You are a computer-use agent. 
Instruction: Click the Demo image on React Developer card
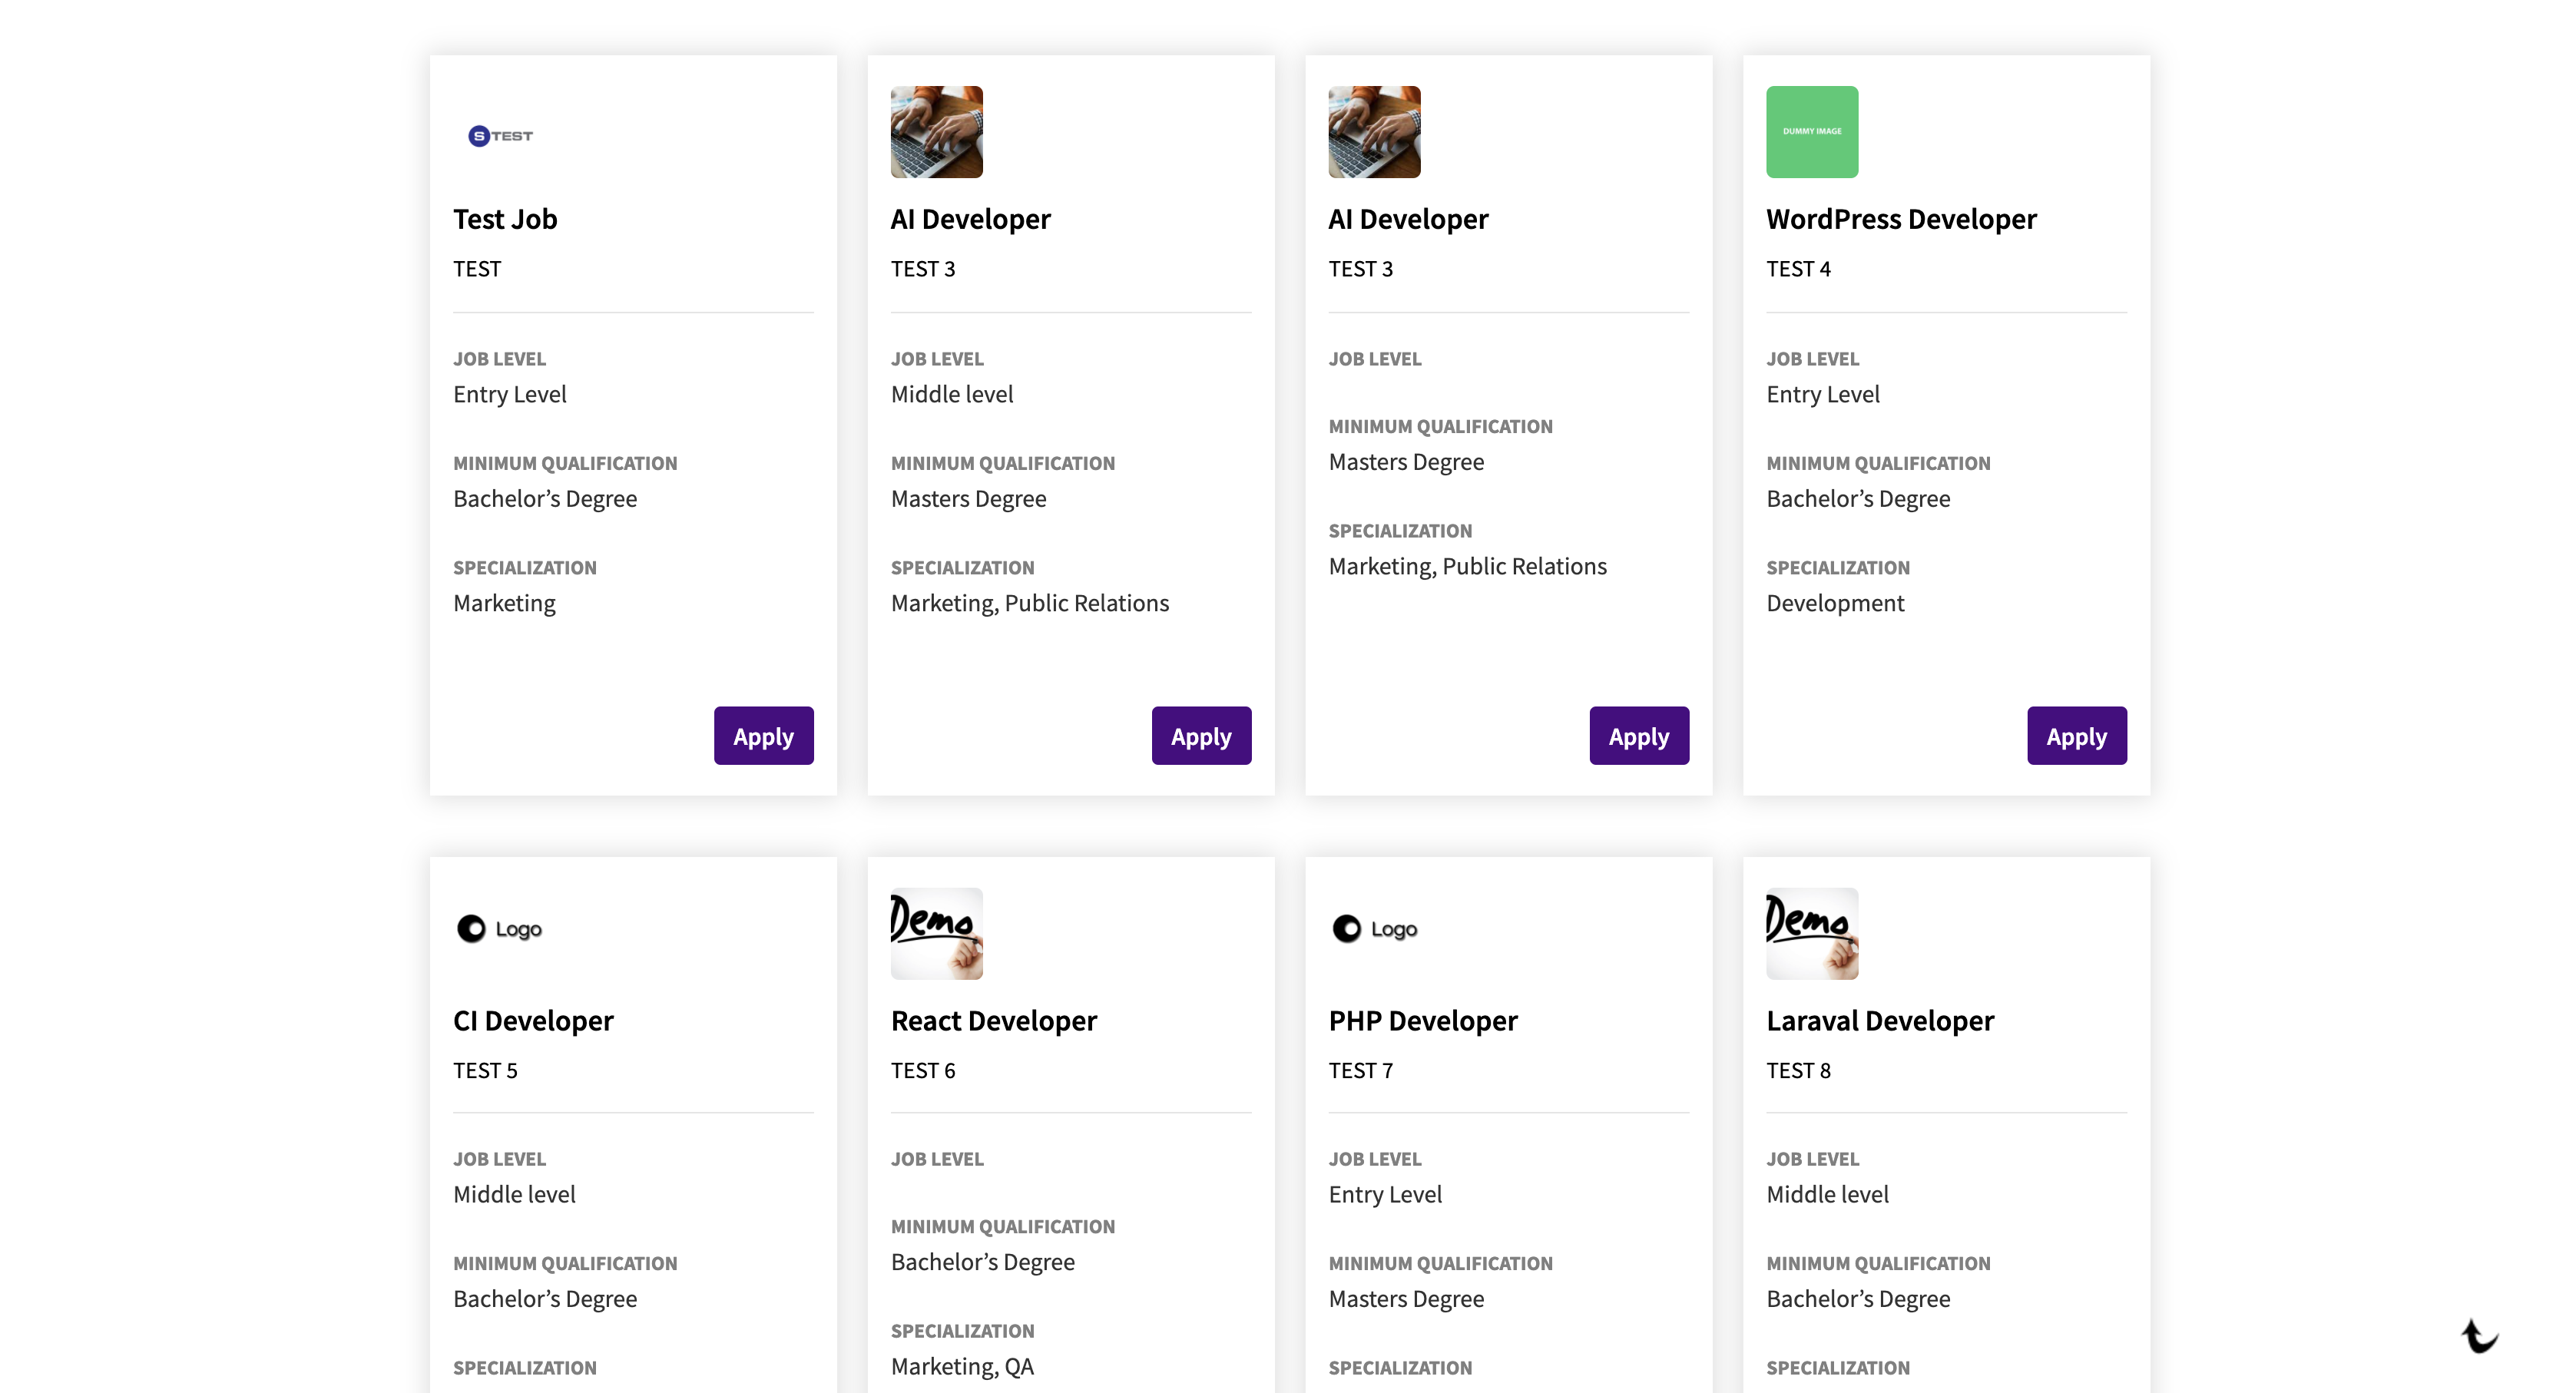936,933
